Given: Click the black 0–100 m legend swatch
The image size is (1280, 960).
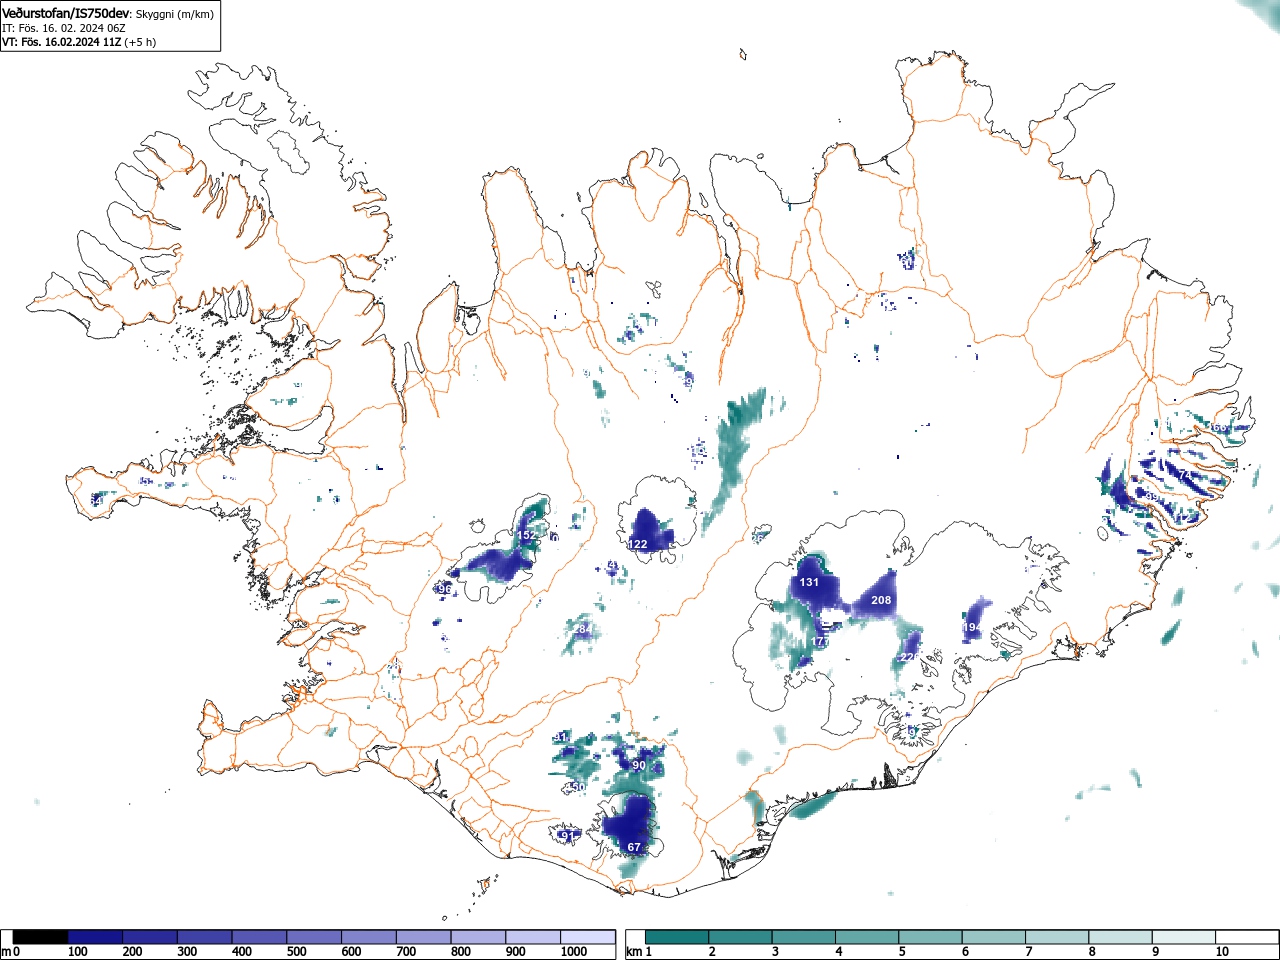Looking at the screenshot, I should (x=41, y=937).
